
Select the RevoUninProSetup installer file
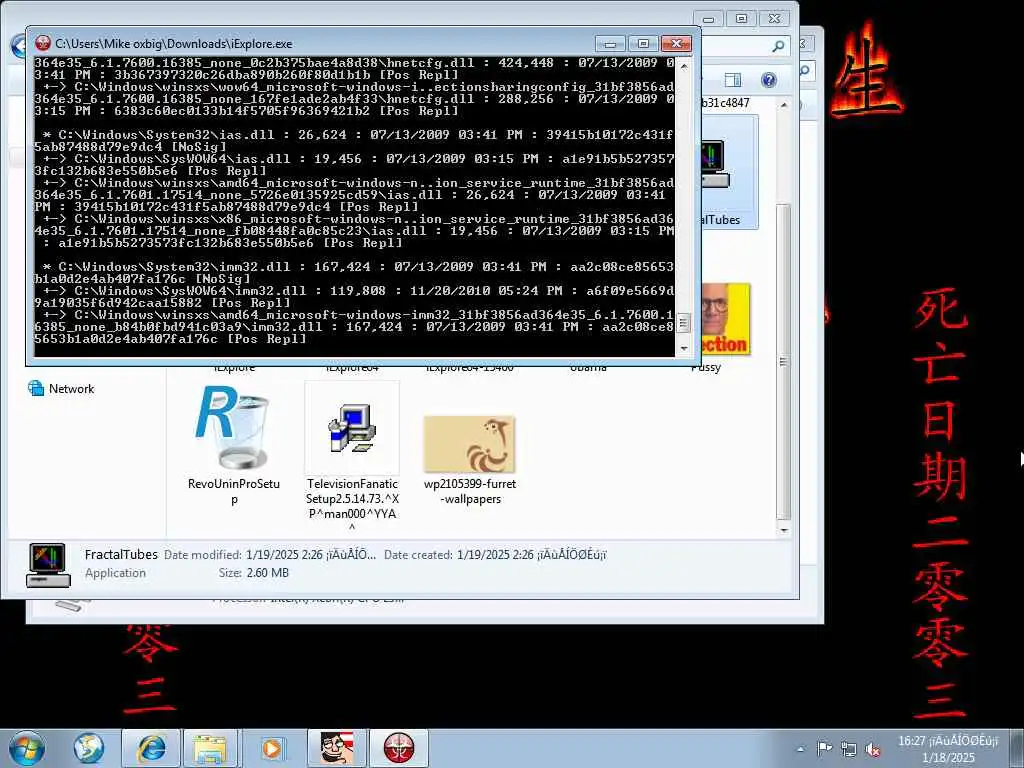click(x=234, y=447)
